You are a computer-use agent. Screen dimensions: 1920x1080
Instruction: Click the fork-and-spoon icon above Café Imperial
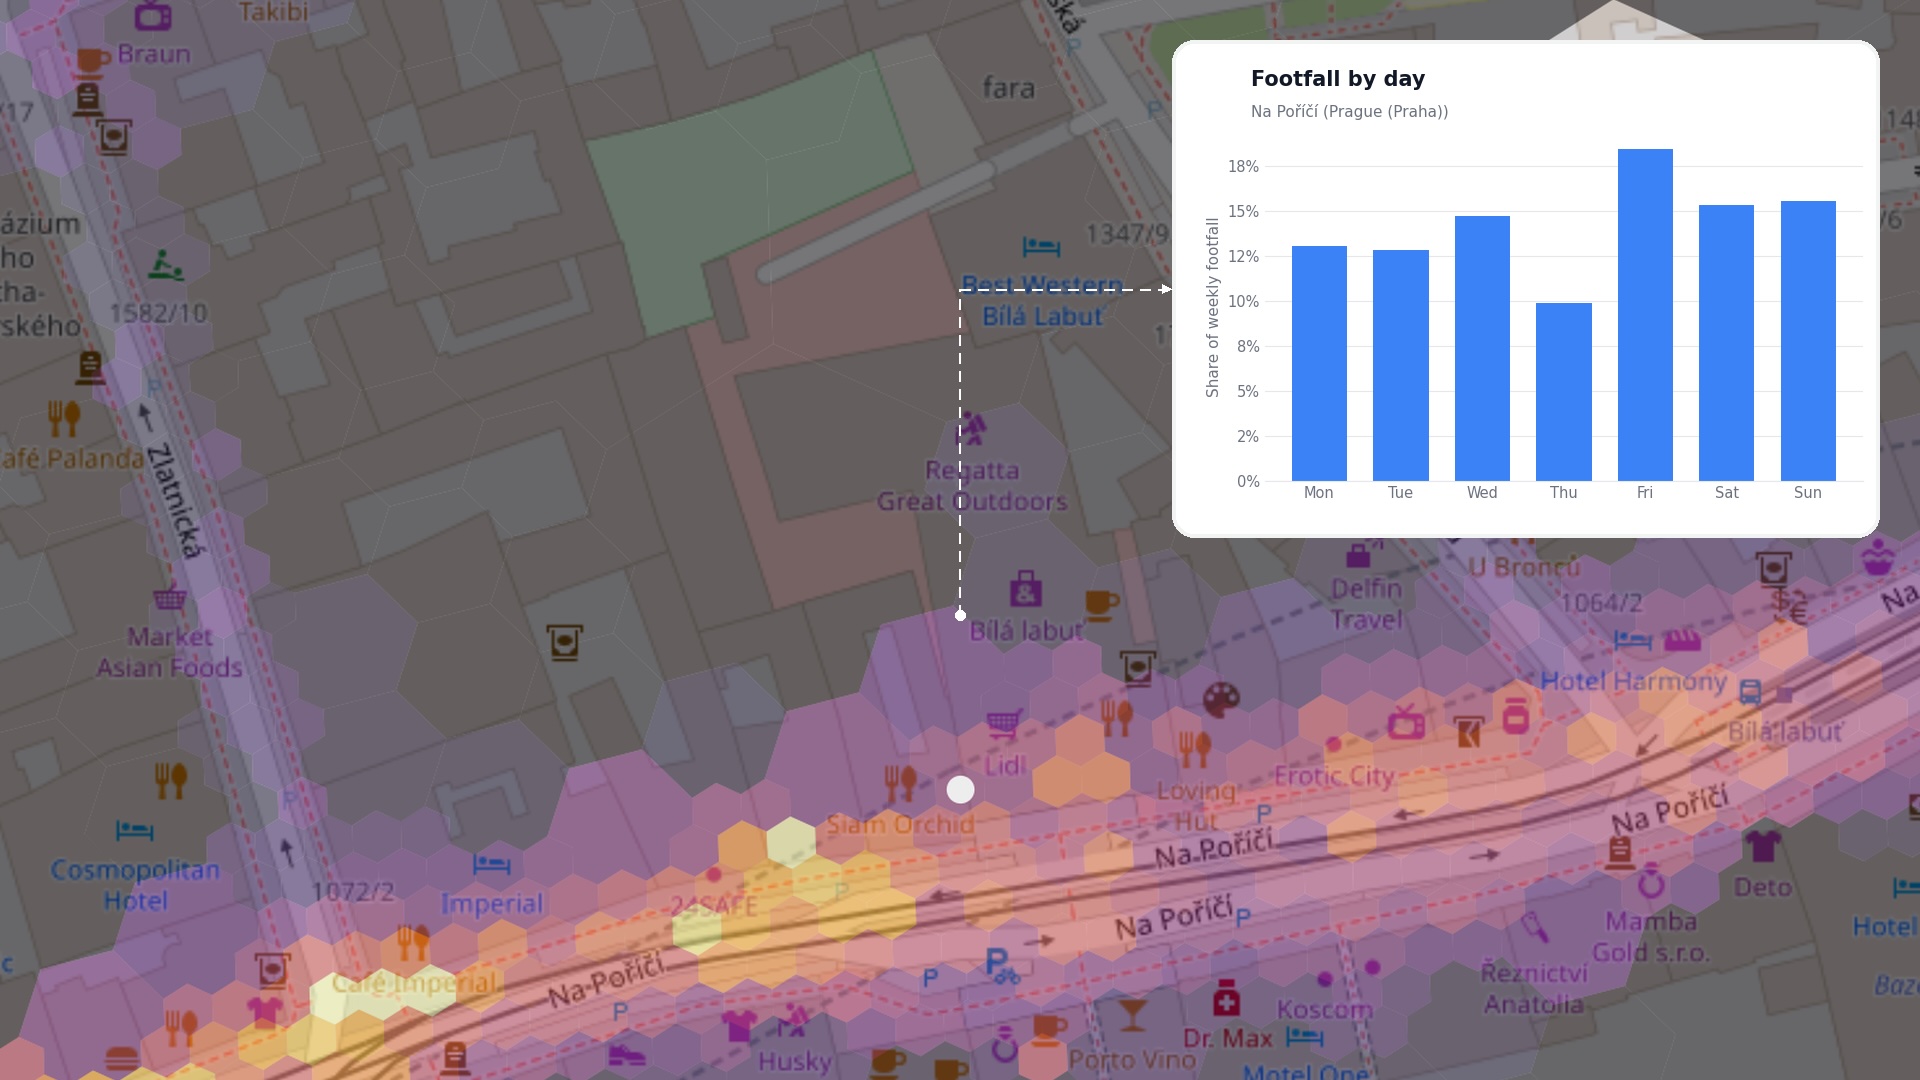[x=413, y=941]
